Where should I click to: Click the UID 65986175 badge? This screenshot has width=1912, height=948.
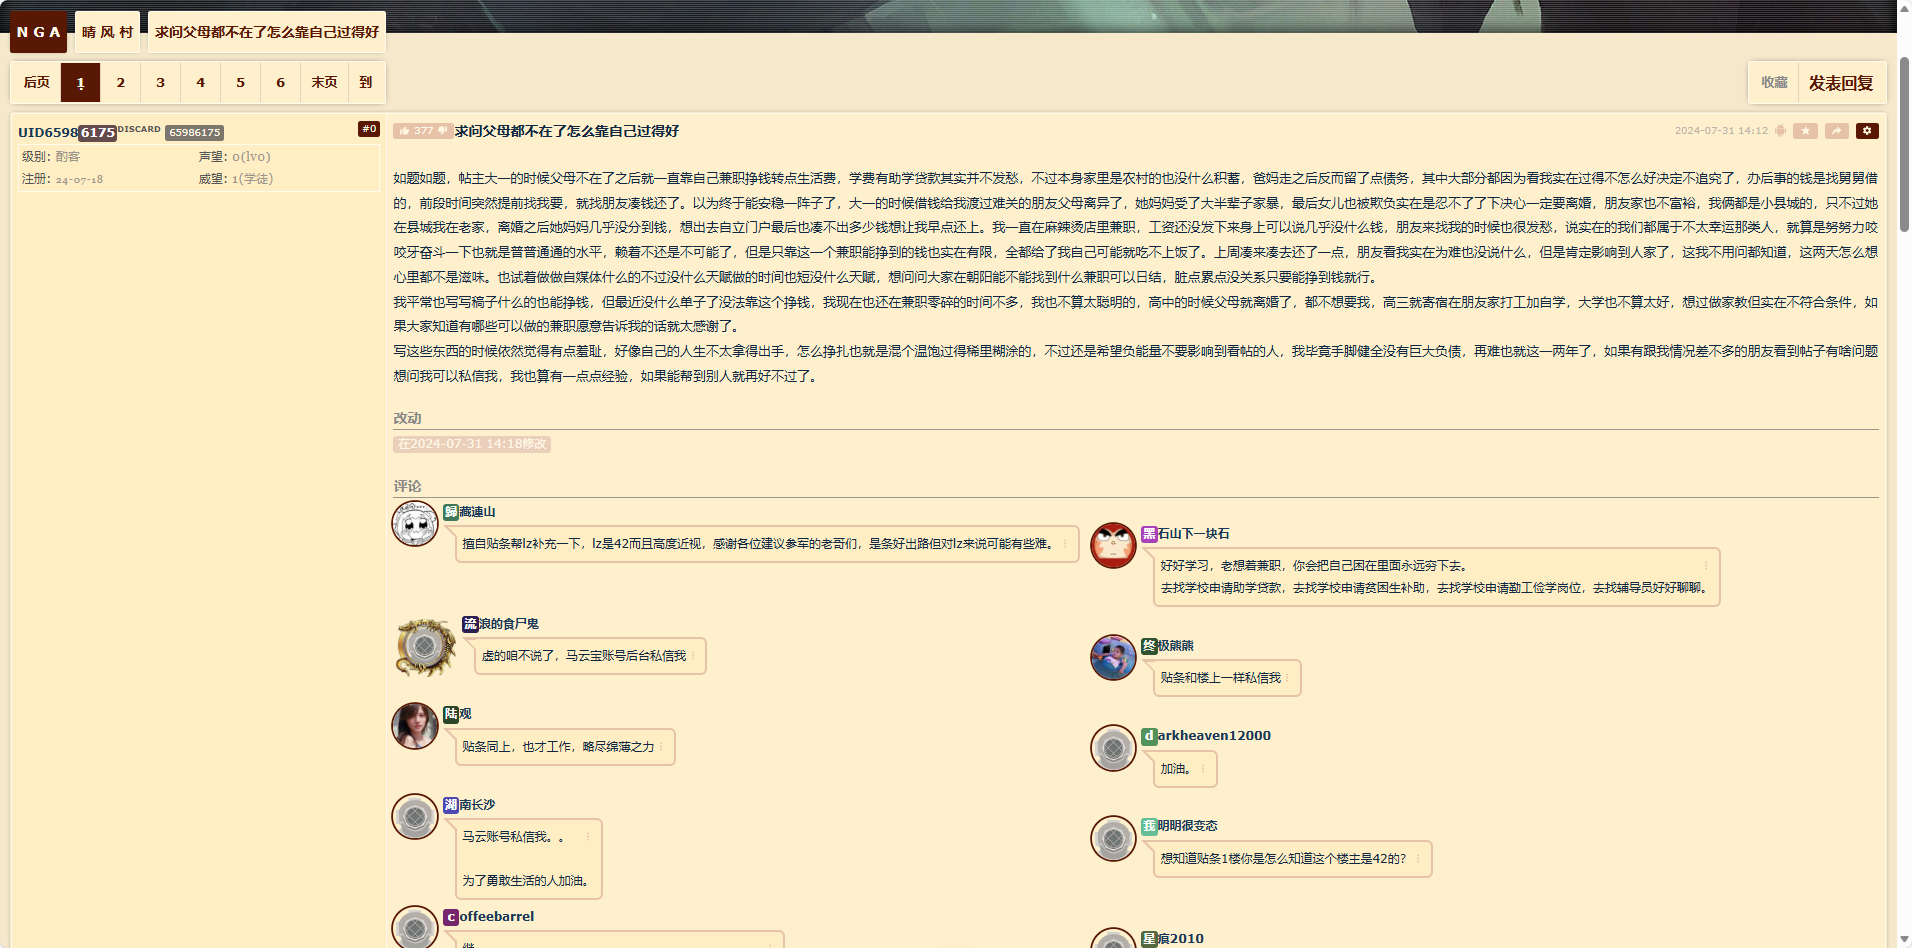(x=194, y=131)
